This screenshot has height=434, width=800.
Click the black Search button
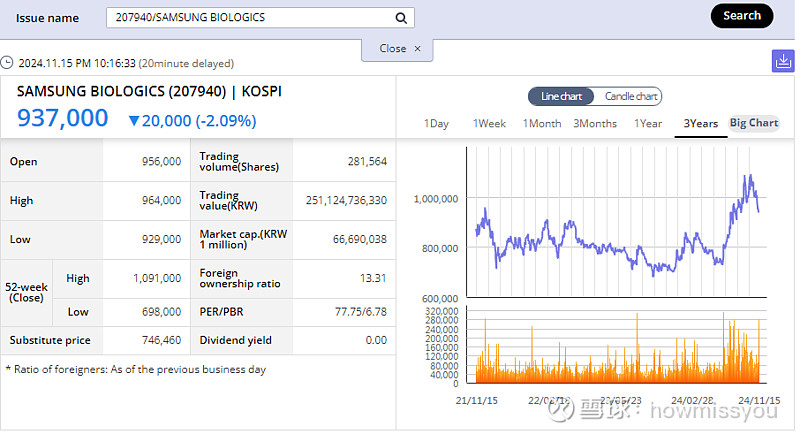pyautogui.click(x=742, y=16)
